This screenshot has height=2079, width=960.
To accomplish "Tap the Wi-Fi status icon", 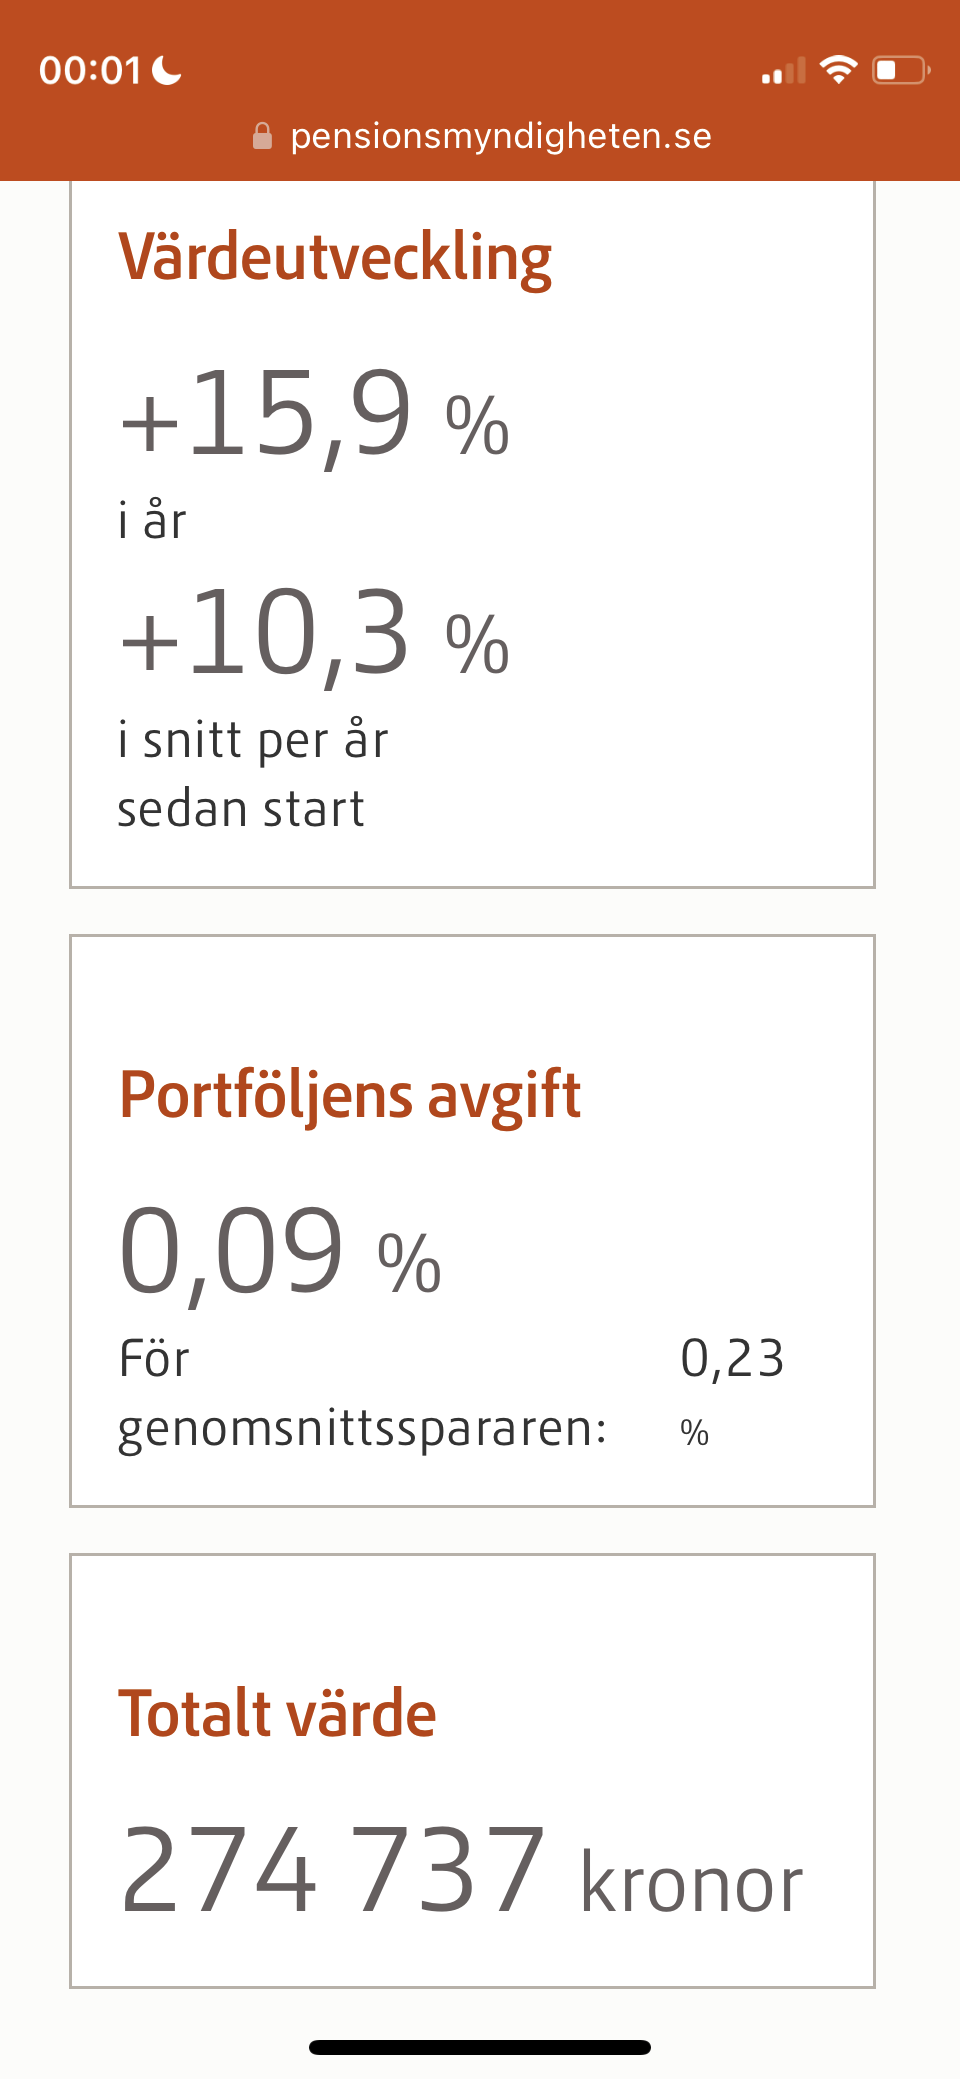I will (x=840, y=68).
